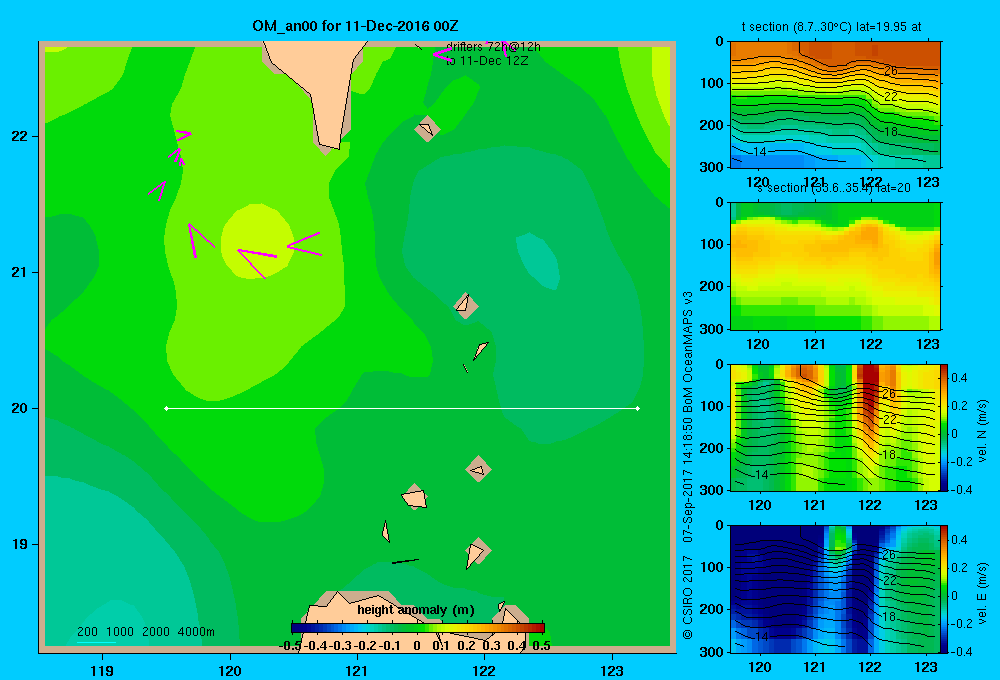Click longitude label "122" under main map
The height and width of the screenshot is (680, 1000).
tap(484, 670)
